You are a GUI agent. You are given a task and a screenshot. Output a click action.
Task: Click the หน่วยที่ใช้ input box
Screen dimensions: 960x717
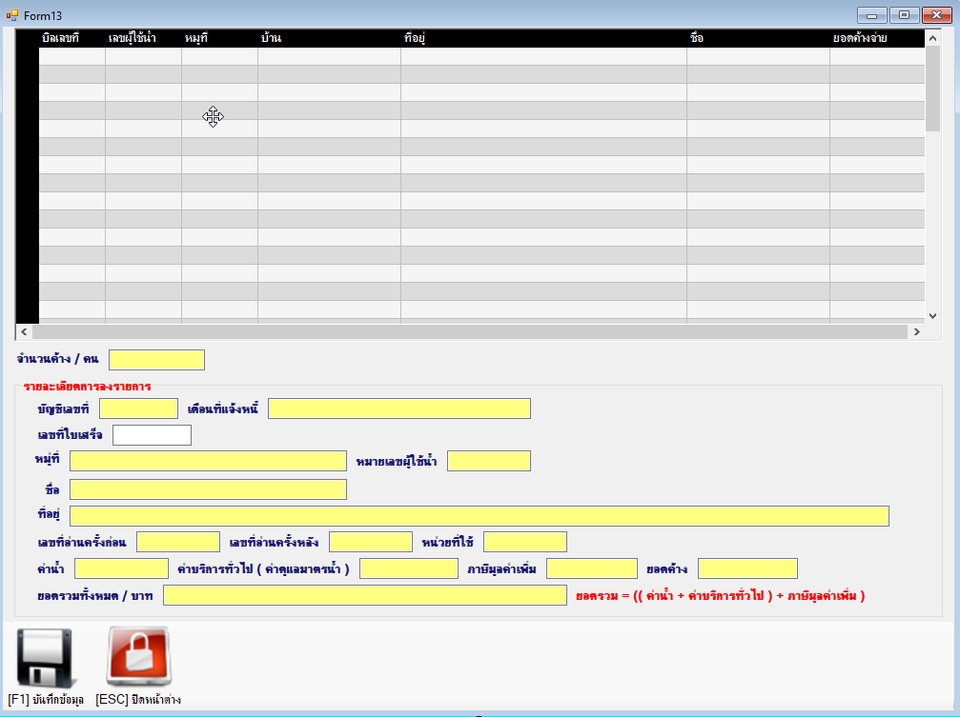[x=525, y=541]
